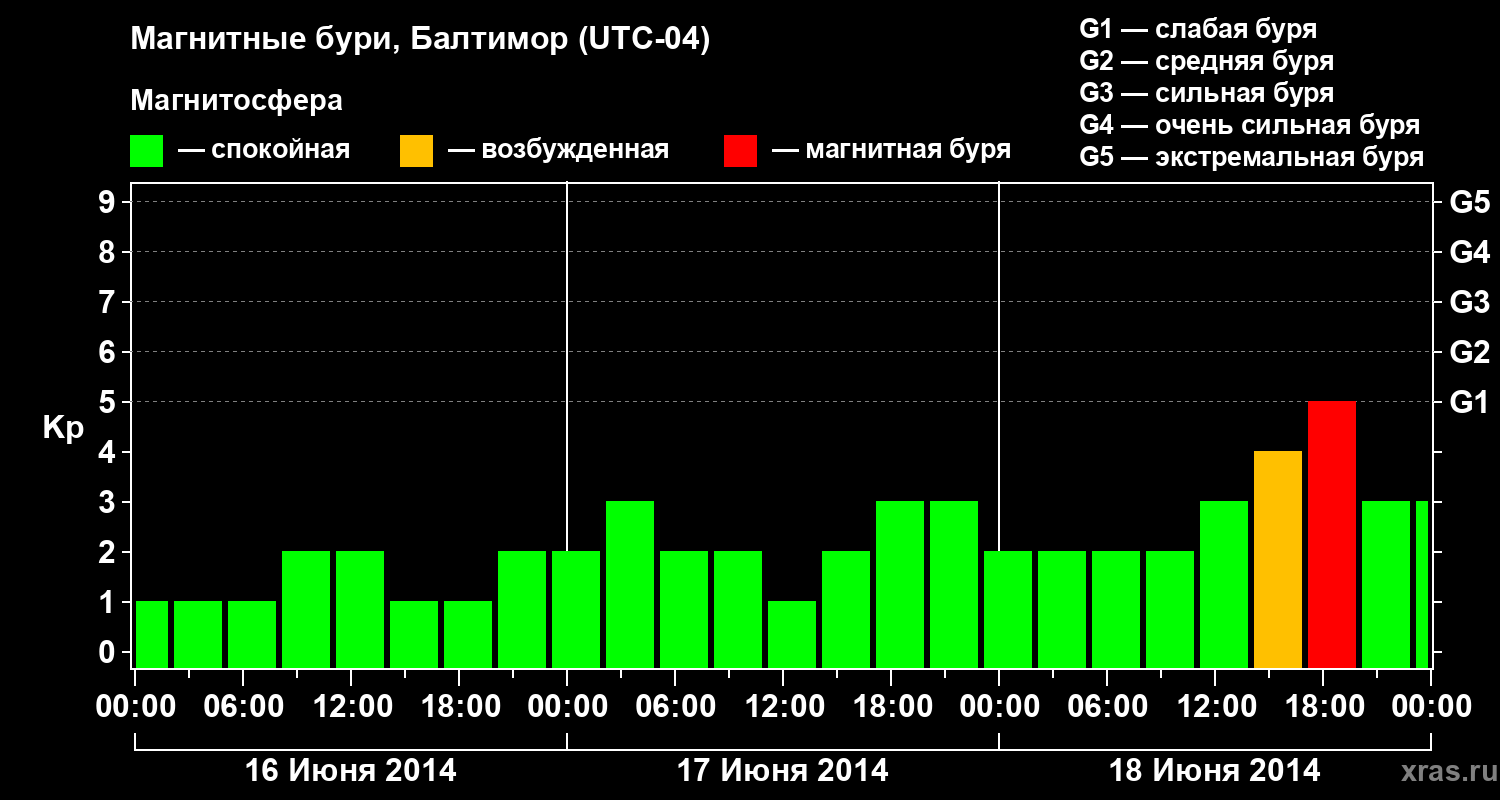Click the 'Kp' axis title
This screenshot has width=1500, height=800.
pos(63,429)
